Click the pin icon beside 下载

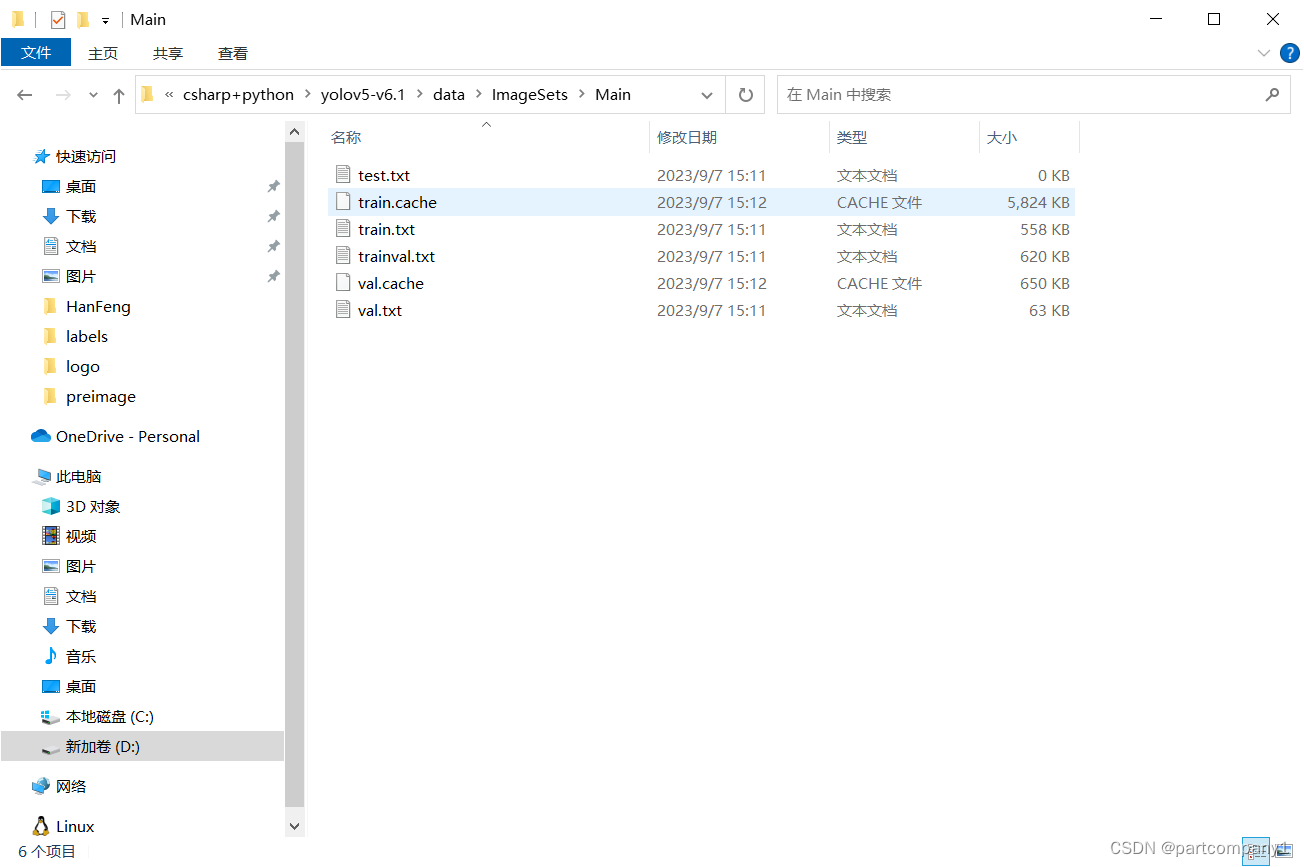(x=273, y=216)
